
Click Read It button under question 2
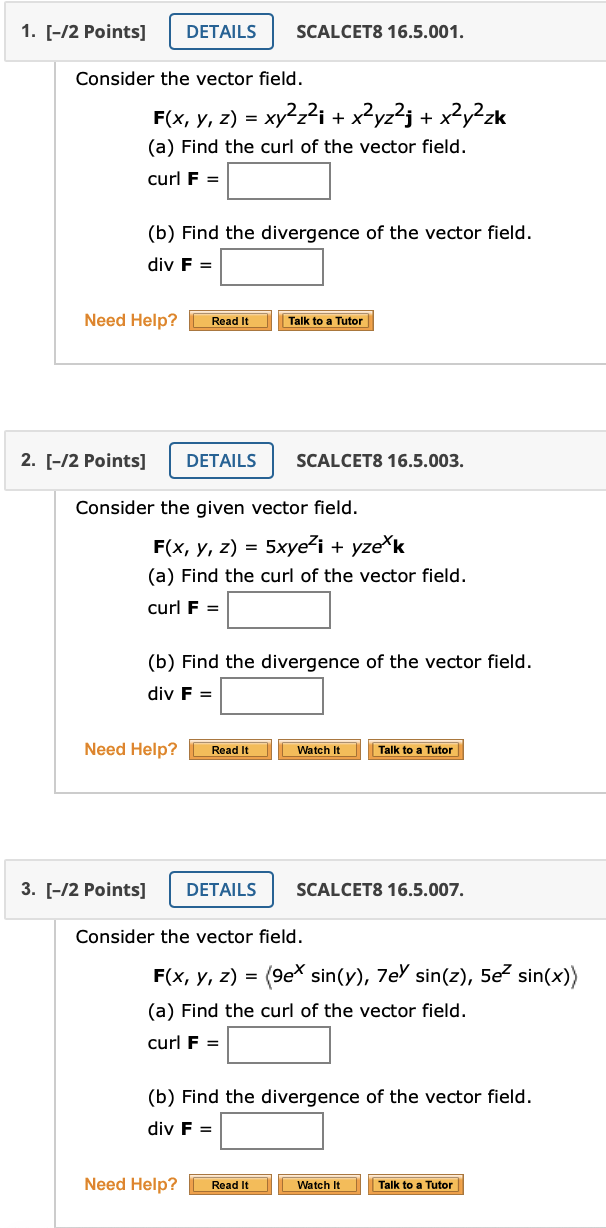230,749
